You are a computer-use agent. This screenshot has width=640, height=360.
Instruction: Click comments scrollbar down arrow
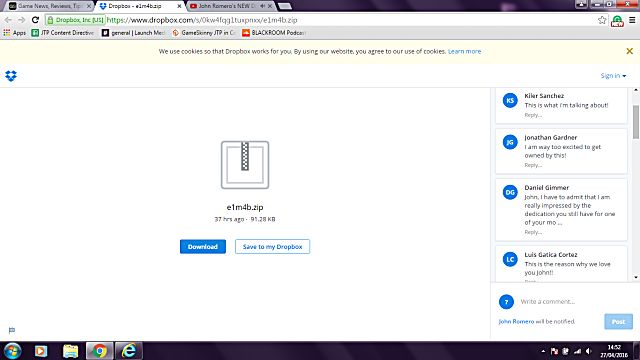636,277
